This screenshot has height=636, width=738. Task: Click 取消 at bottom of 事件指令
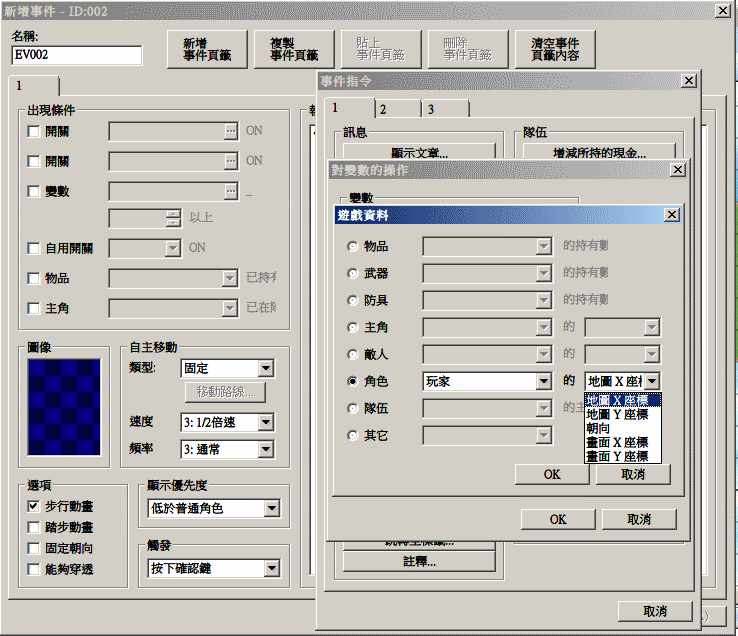(655, 611)
